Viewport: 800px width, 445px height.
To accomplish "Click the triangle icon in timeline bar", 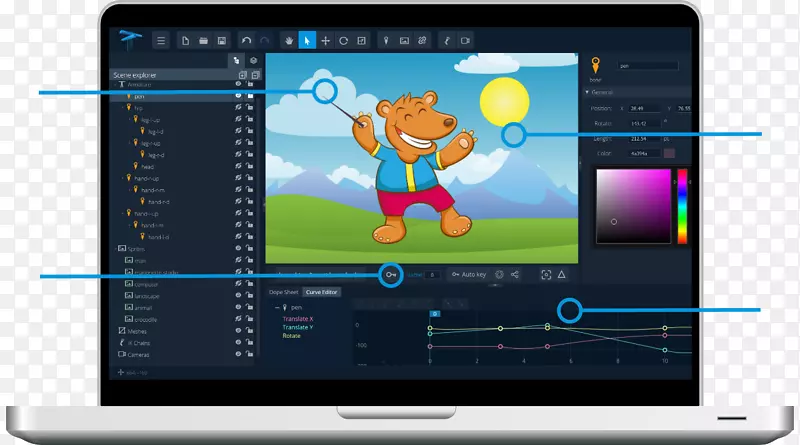I will click(562, 275).
